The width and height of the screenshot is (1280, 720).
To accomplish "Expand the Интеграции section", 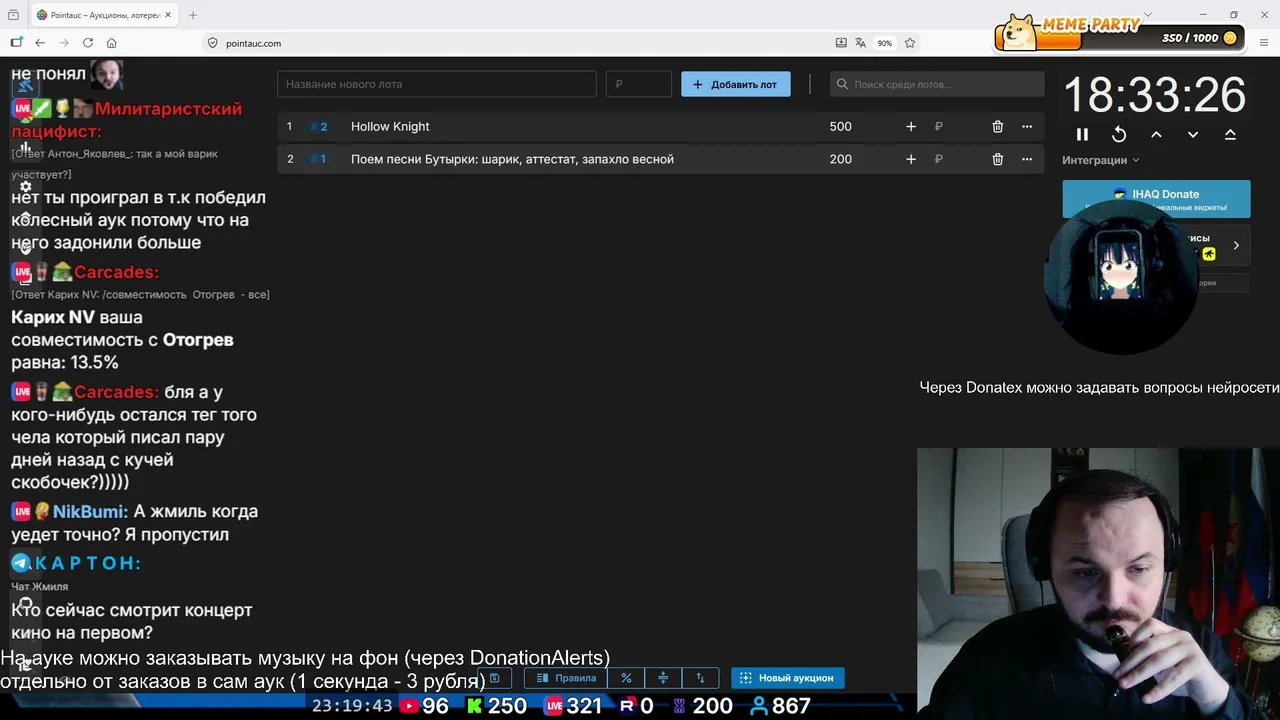I will (x=1100, y=160).
